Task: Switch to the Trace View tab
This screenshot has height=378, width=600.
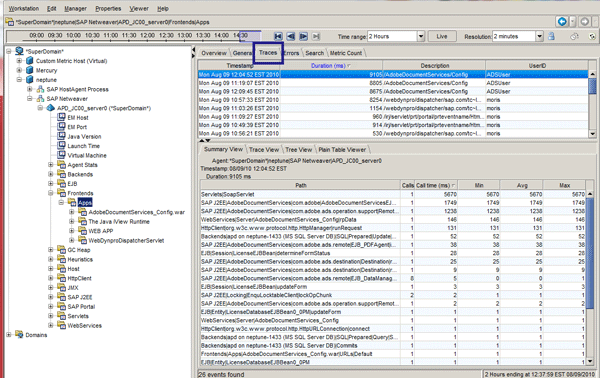Action: click(x=264, y=150)
